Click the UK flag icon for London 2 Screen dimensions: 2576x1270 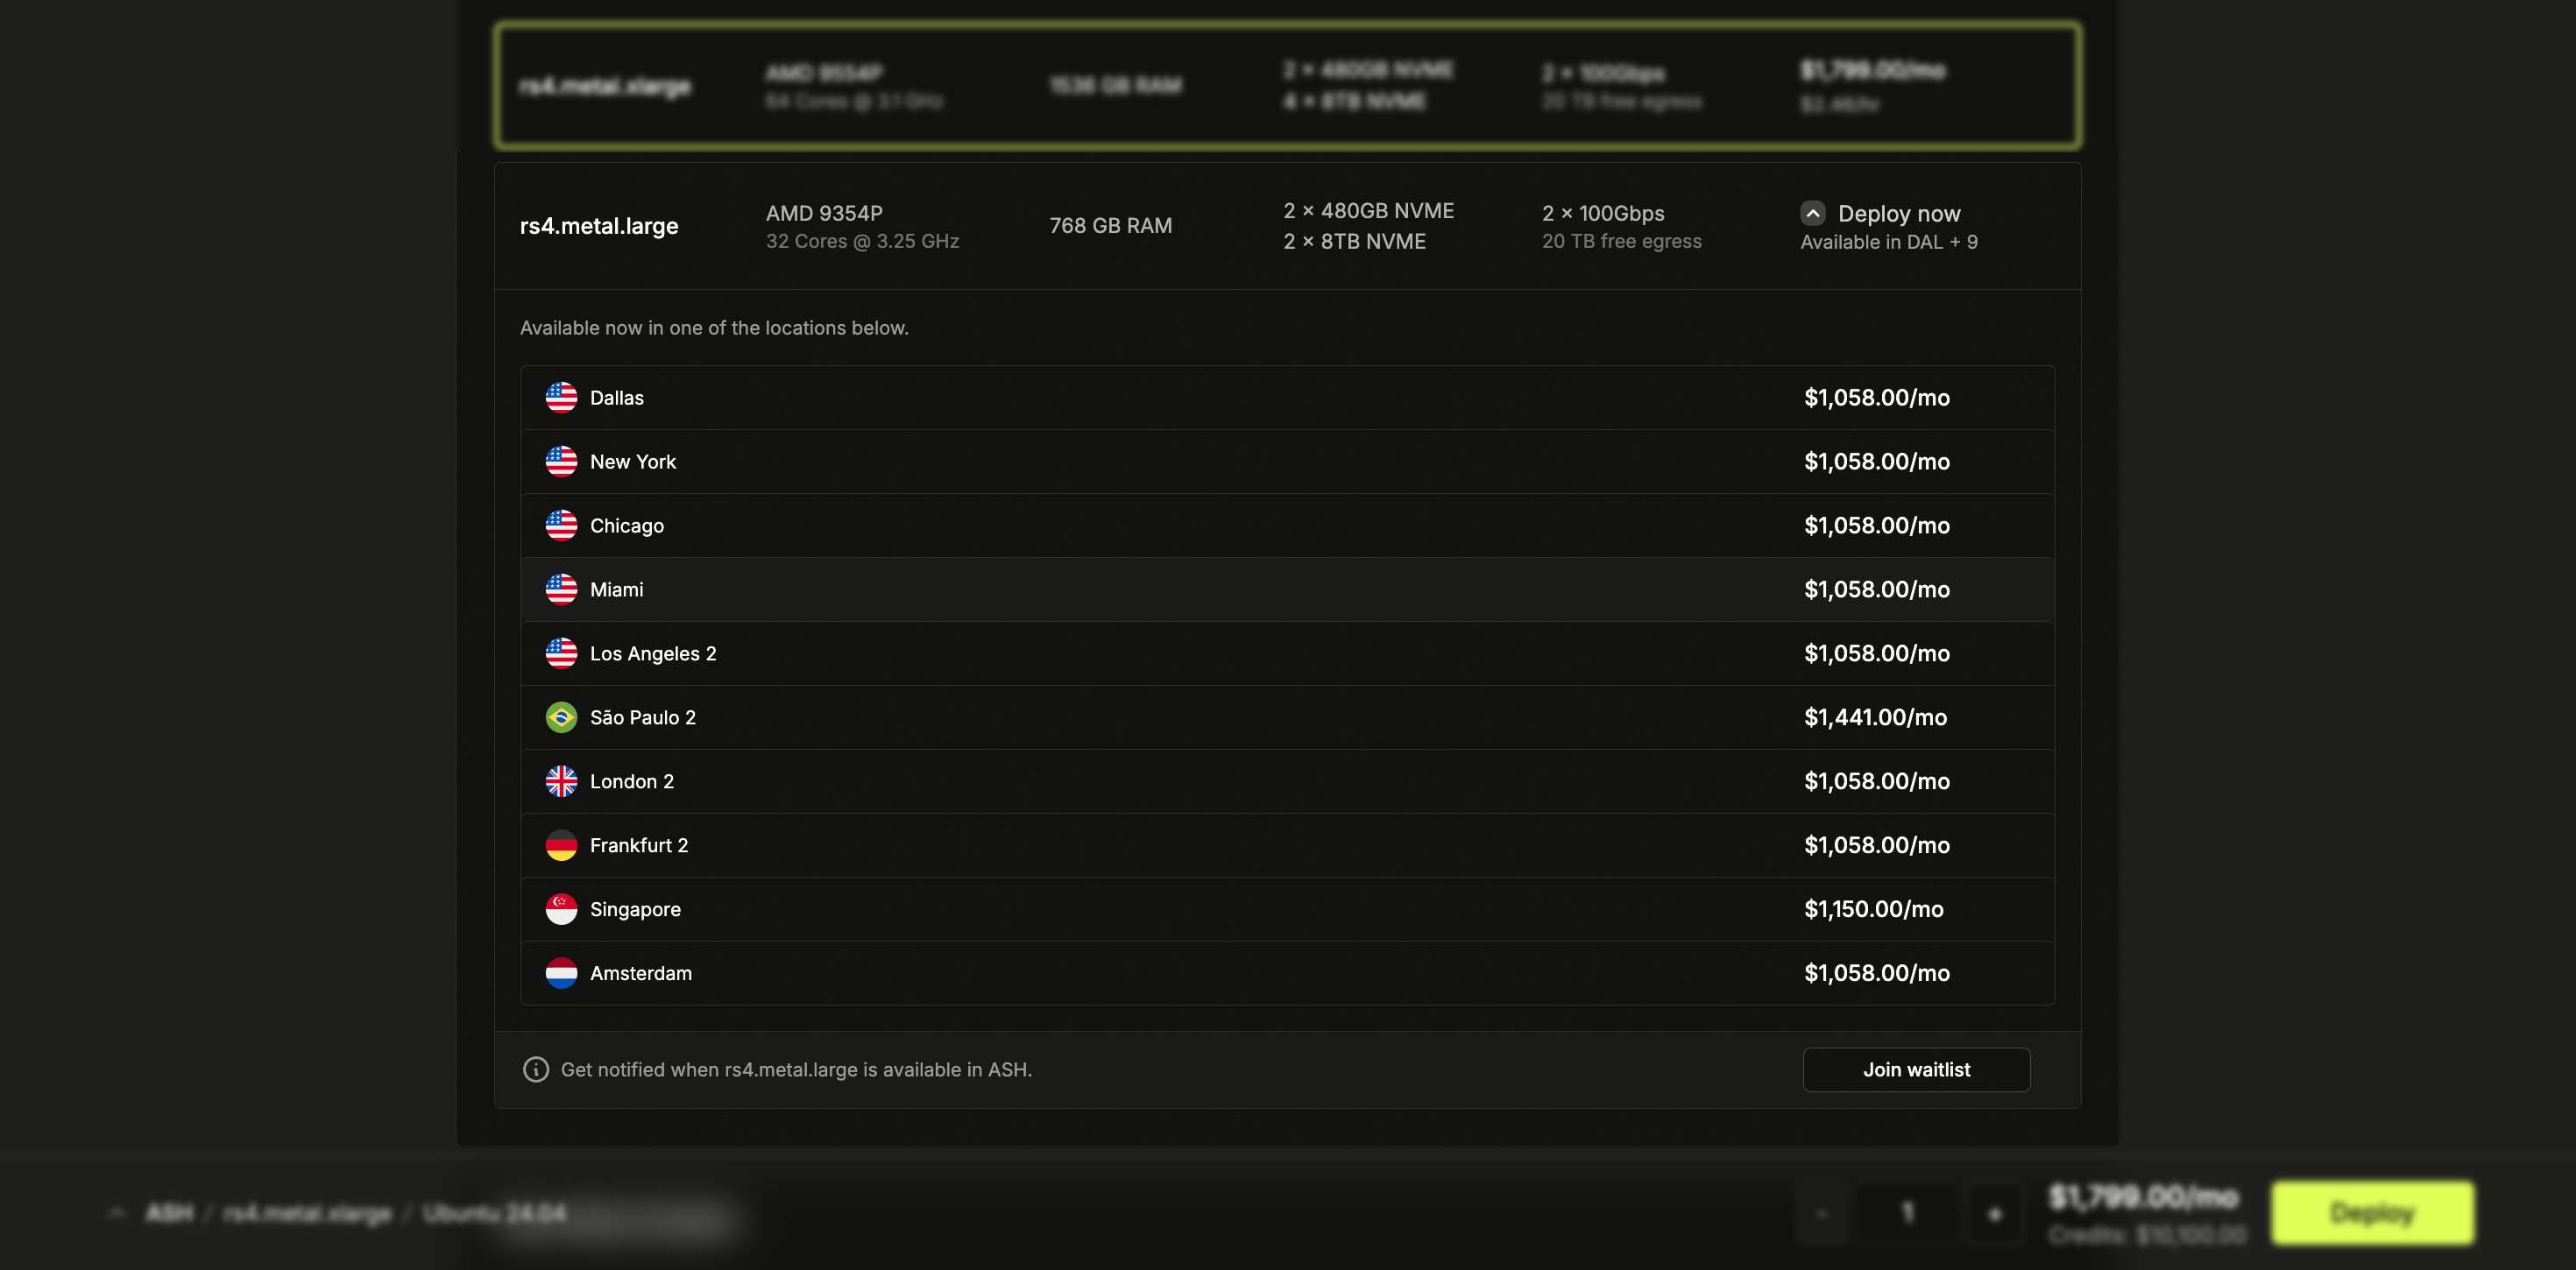pyautogui.click(x=561, y=781)
